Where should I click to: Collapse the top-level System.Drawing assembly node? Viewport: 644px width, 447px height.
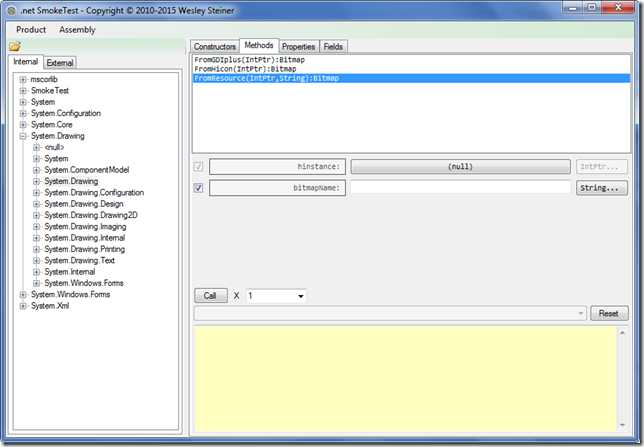click(23, 136)
